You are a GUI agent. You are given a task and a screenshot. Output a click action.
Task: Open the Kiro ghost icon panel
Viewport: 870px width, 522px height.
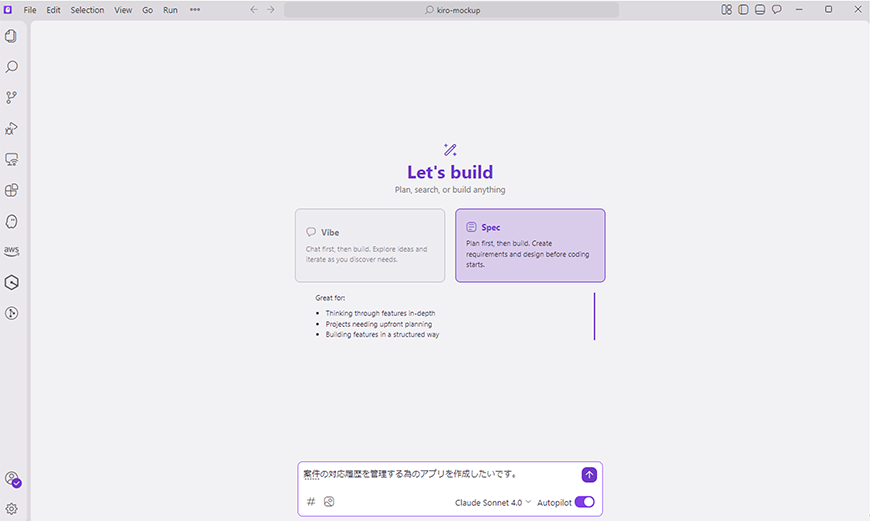click(x=11, y=221)
